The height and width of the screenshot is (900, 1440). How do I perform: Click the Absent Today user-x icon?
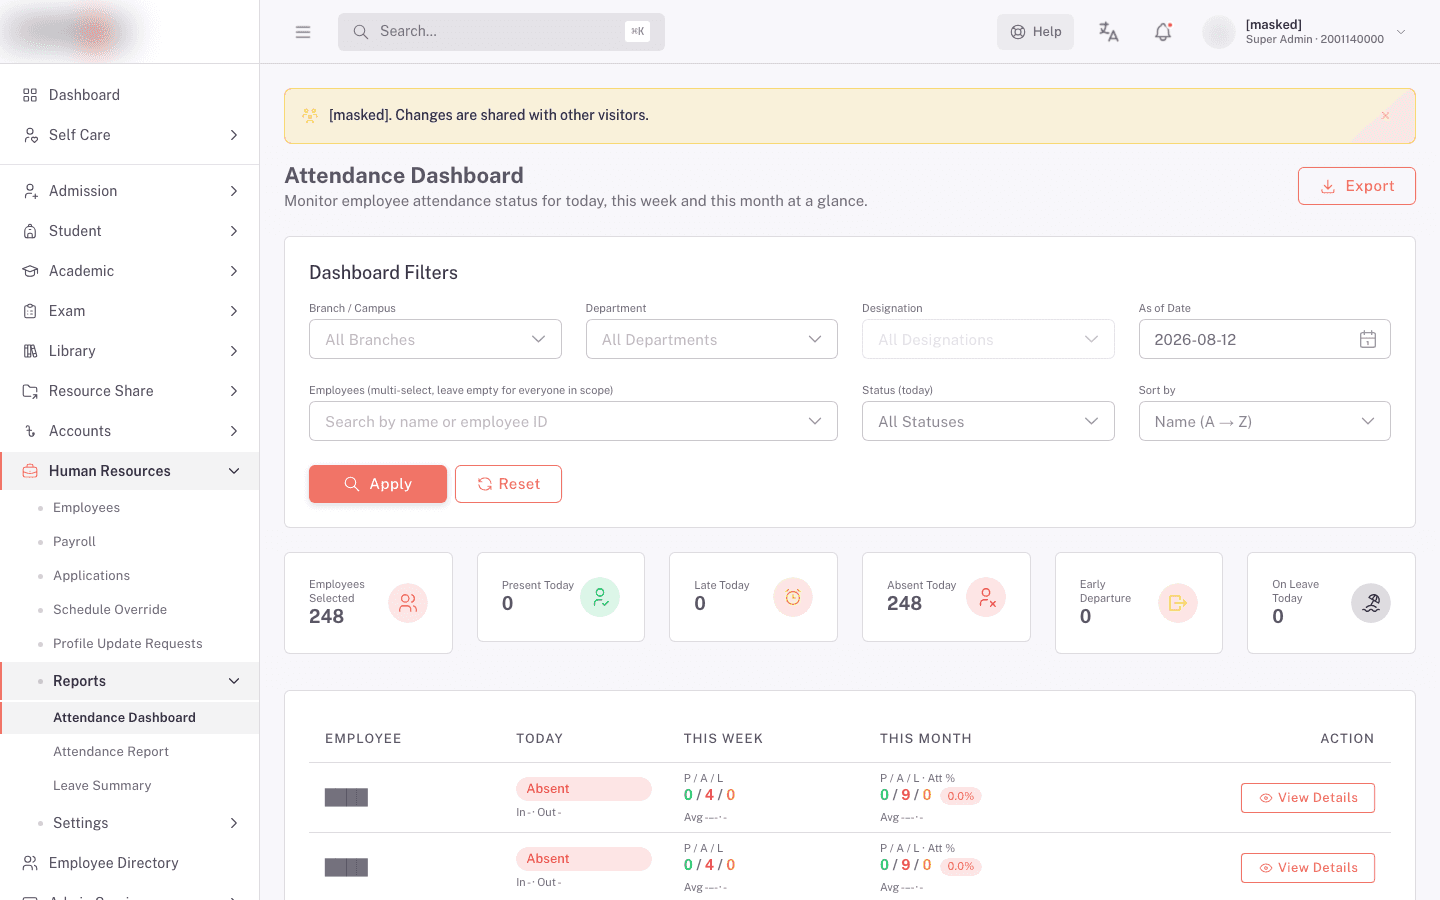(x=986, y=597)
